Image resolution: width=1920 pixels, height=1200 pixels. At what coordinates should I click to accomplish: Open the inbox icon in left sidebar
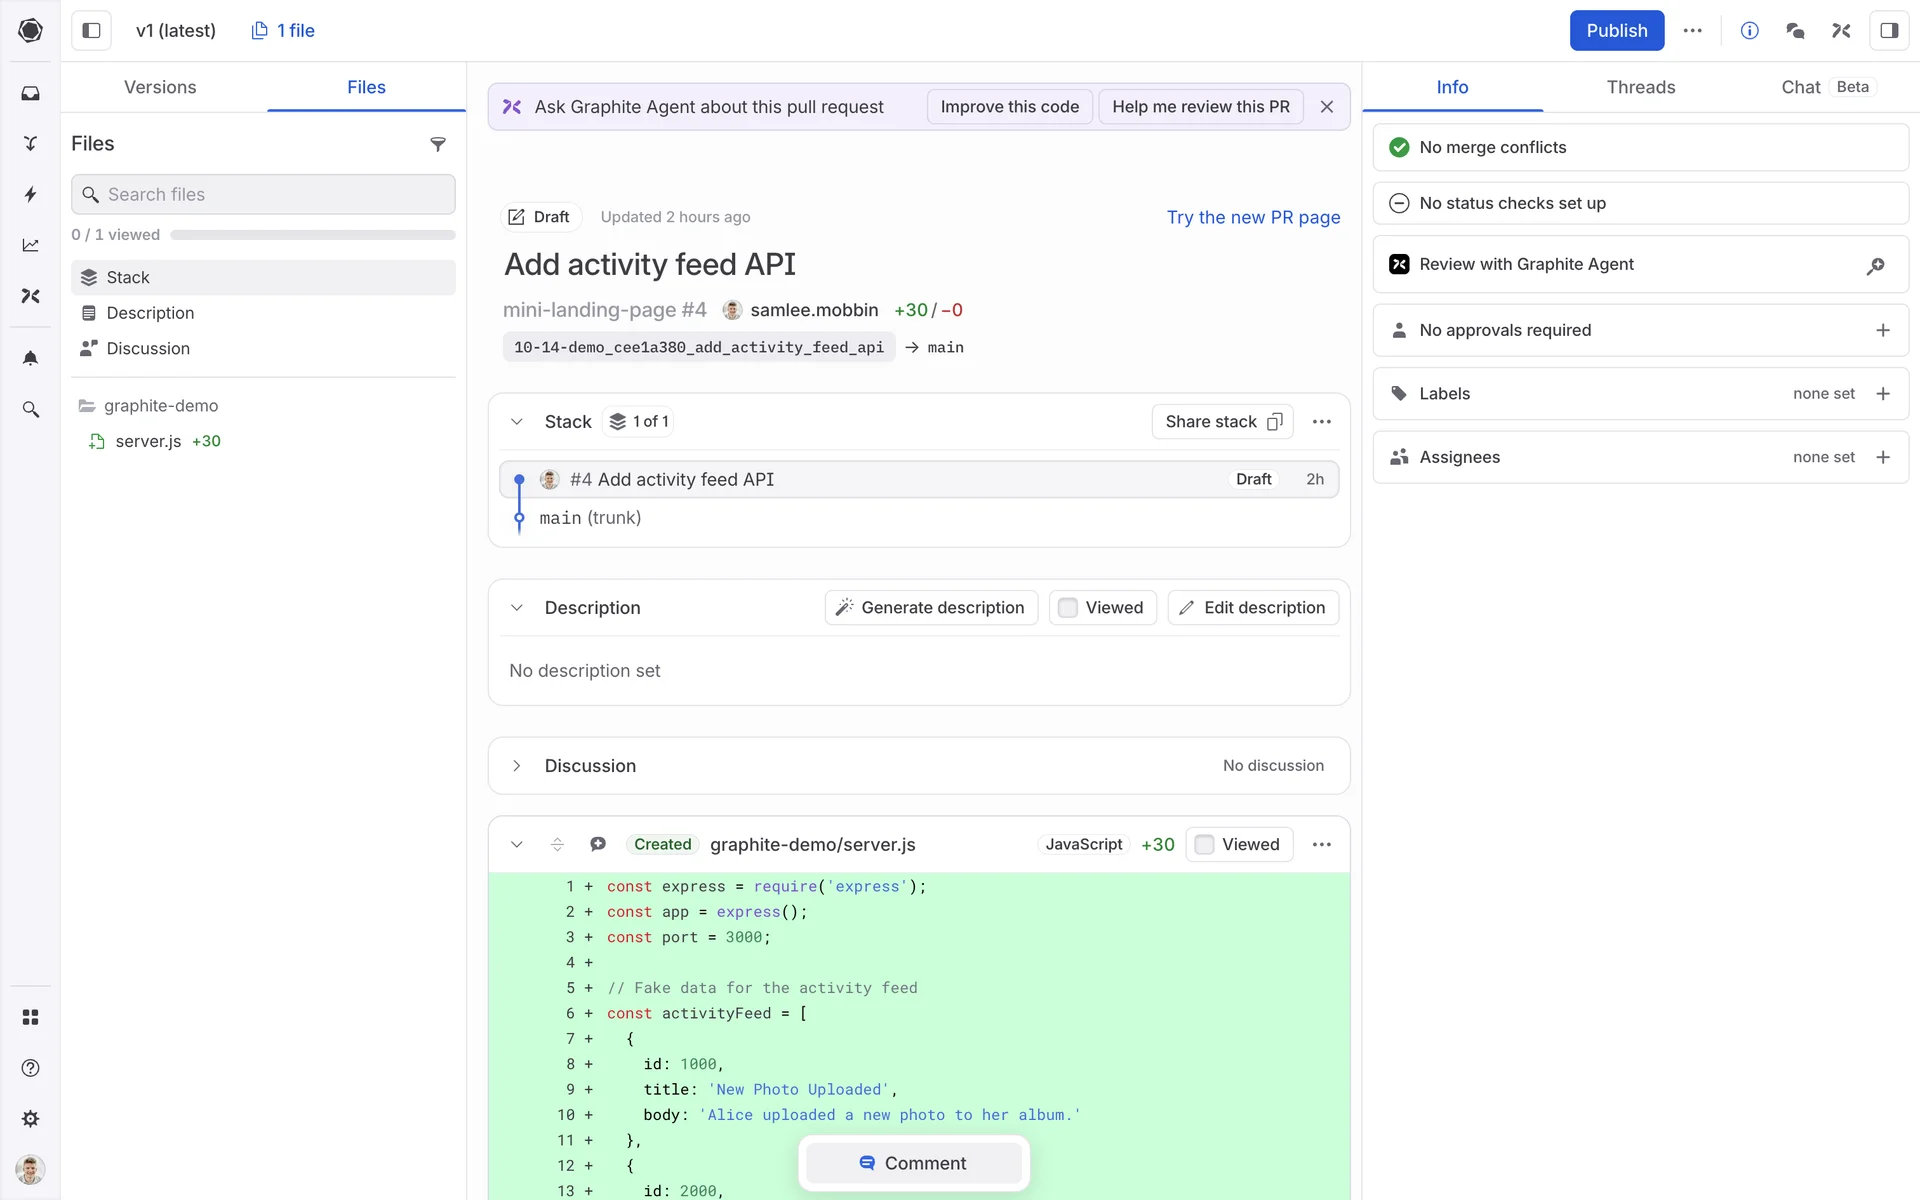(30, 93)
